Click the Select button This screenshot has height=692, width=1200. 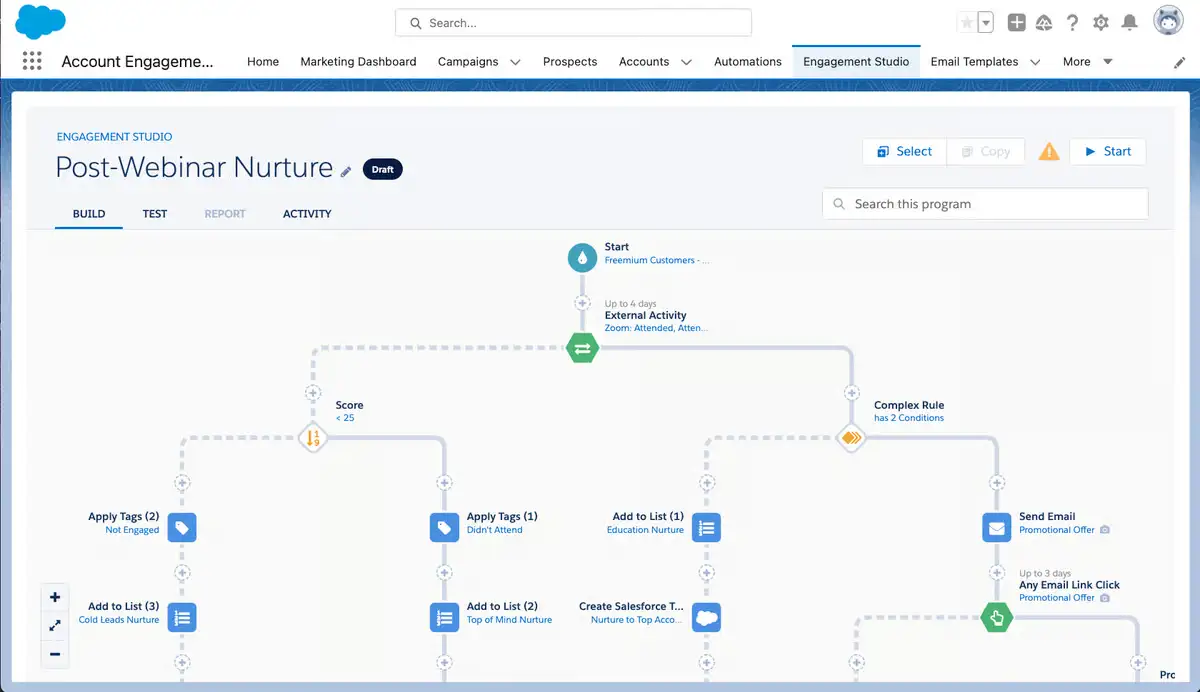(903, 151)
